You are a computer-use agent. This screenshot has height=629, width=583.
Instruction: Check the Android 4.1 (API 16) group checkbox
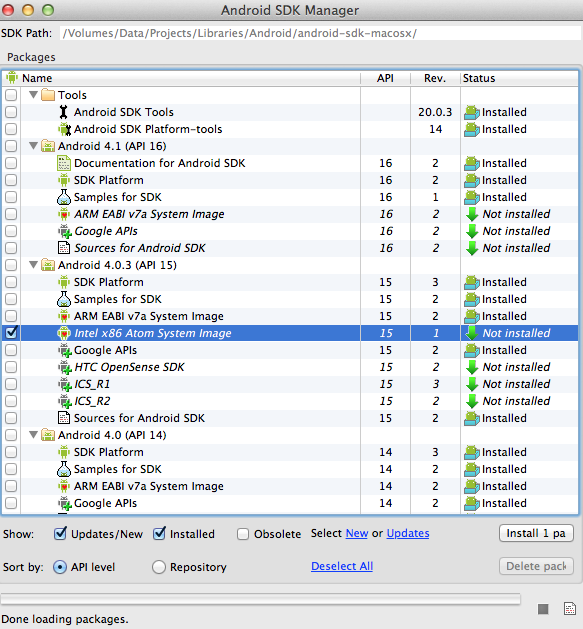click(x=11, y=146)
